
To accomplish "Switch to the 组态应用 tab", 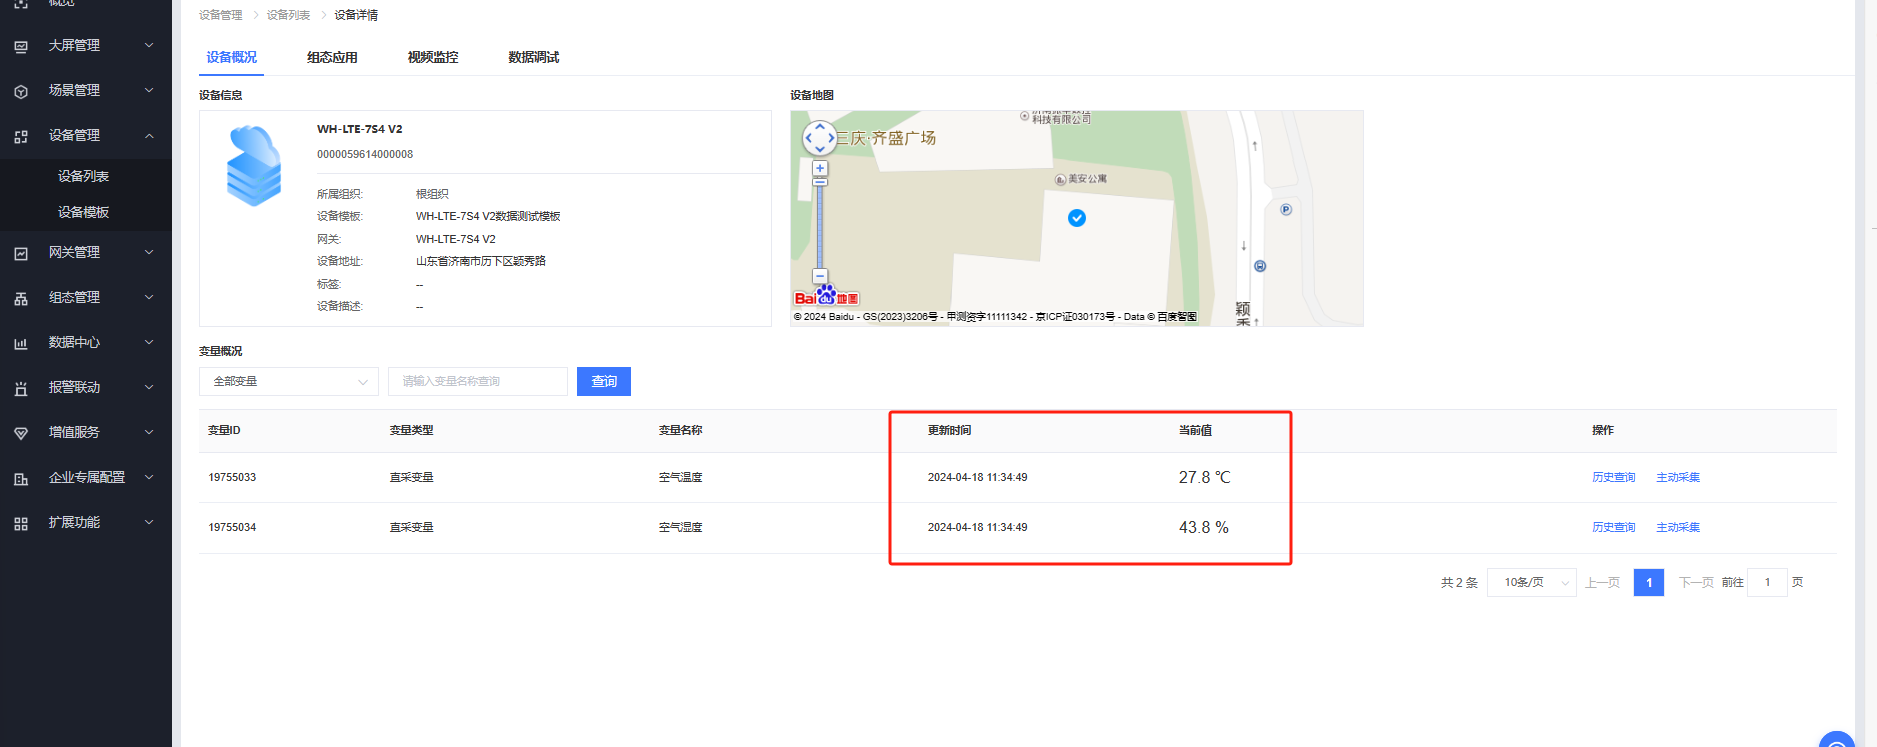I will coord(332,57).
